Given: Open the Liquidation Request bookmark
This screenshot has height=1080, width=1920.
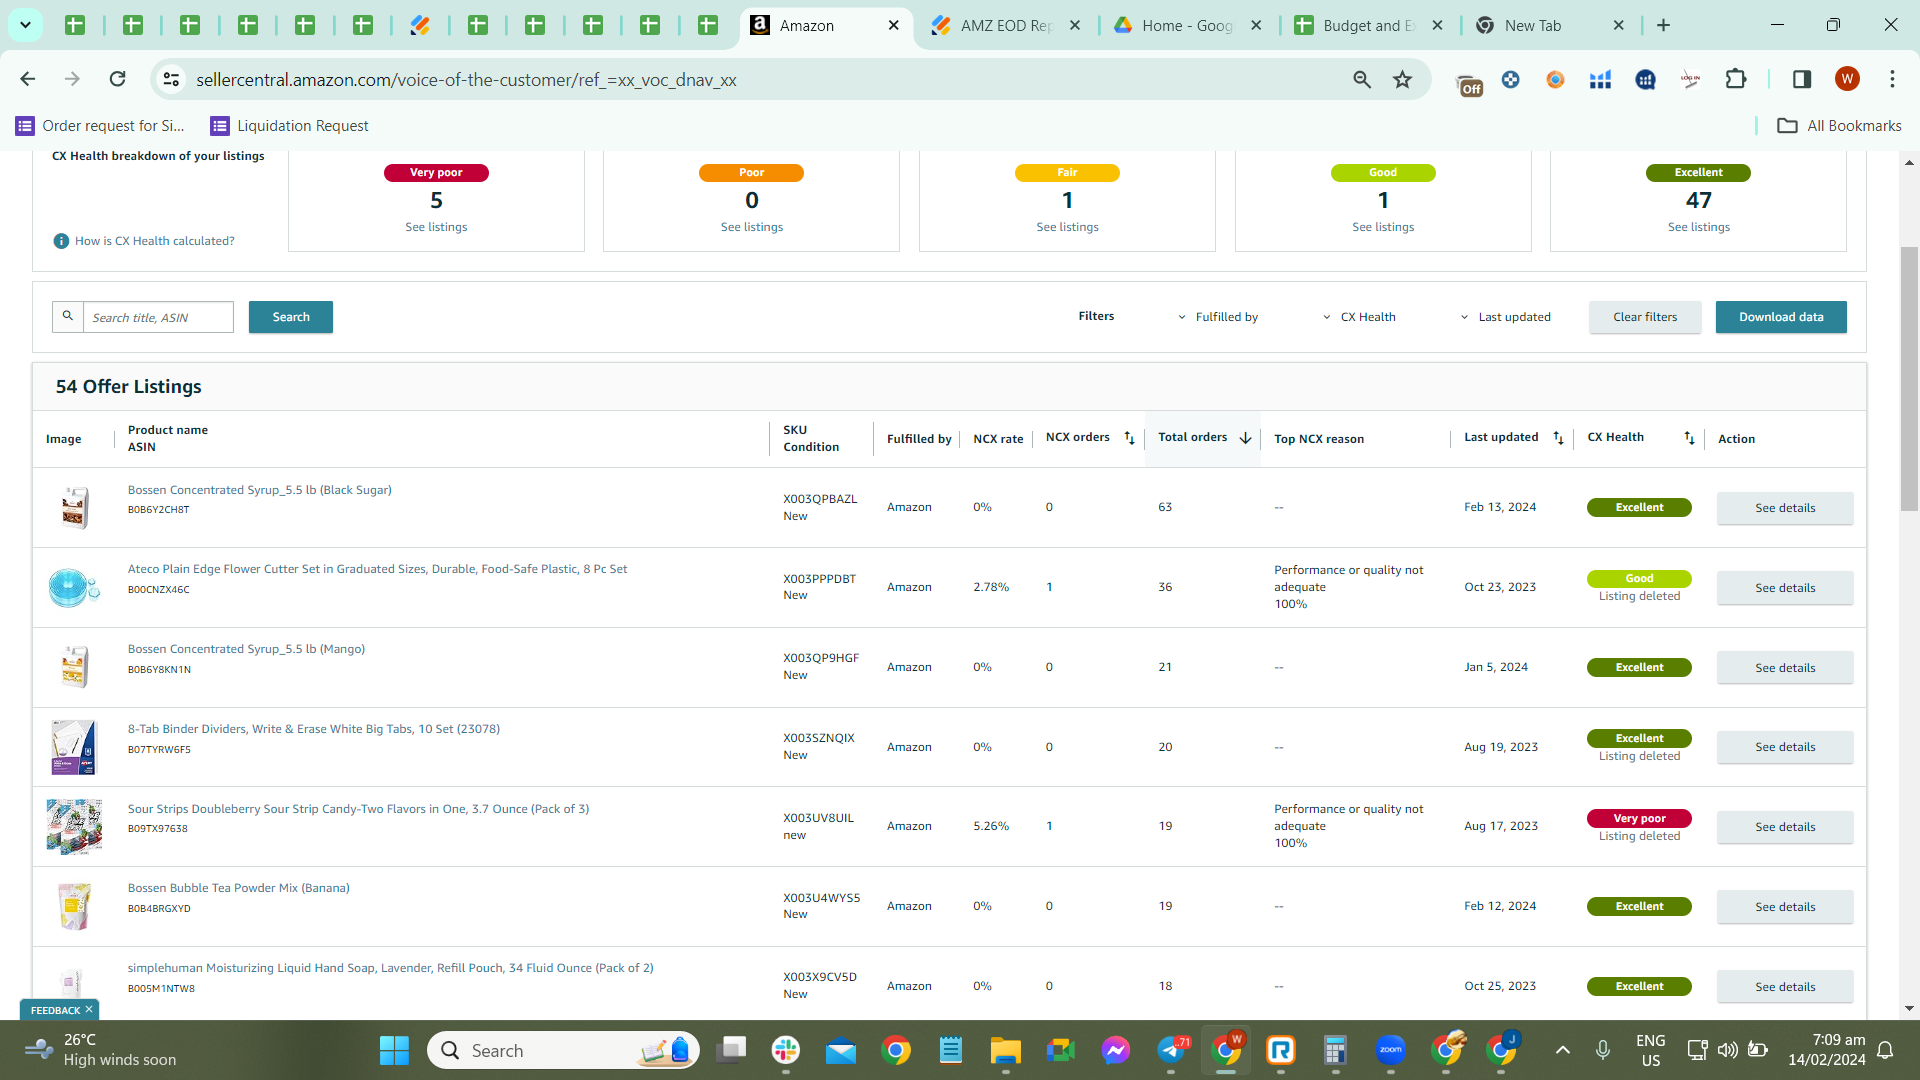Looking at the screenshot, I should 289,126.
